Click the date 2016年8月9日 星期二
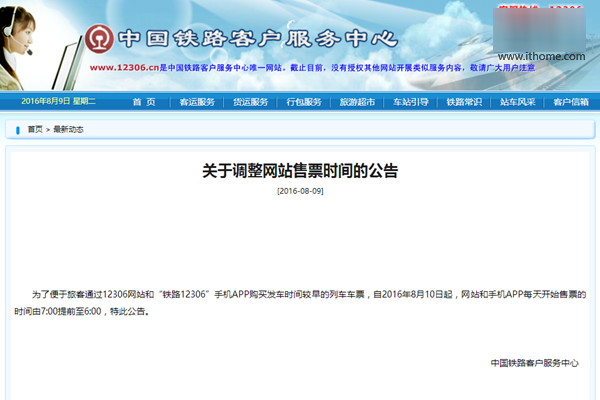This screenshot has height=400, width=600. click(x=58, y=101)
